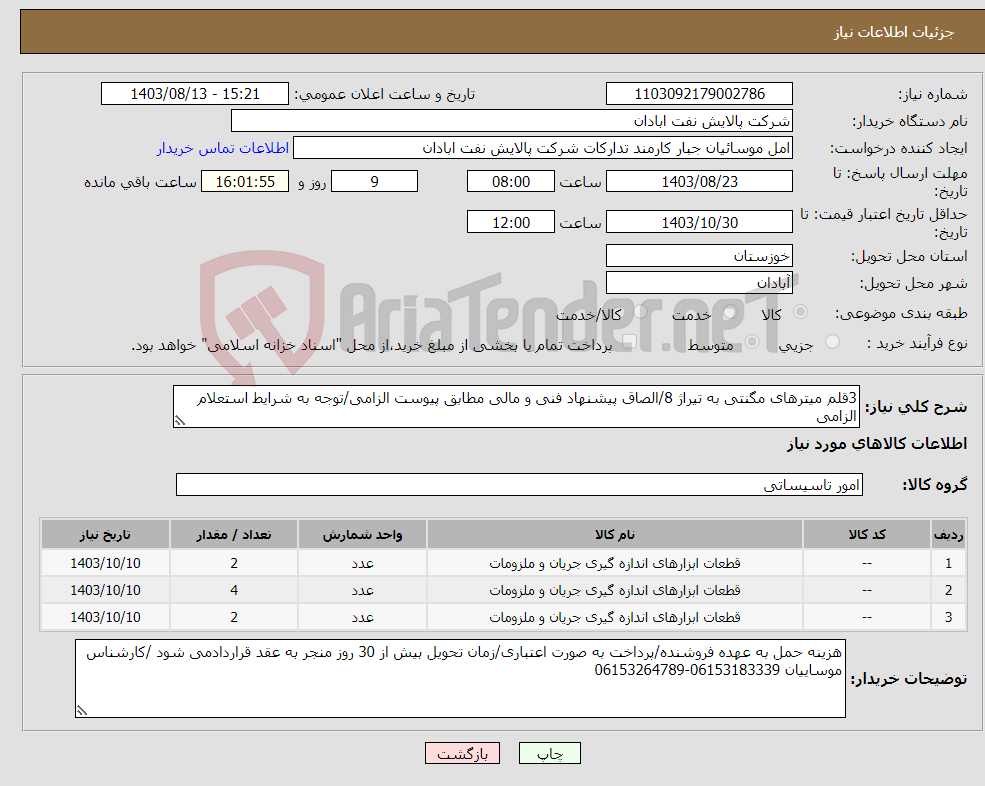Screen dimensions: 985x786
Task: Click the واحد شمارش column header
Action: pos(362,535)
